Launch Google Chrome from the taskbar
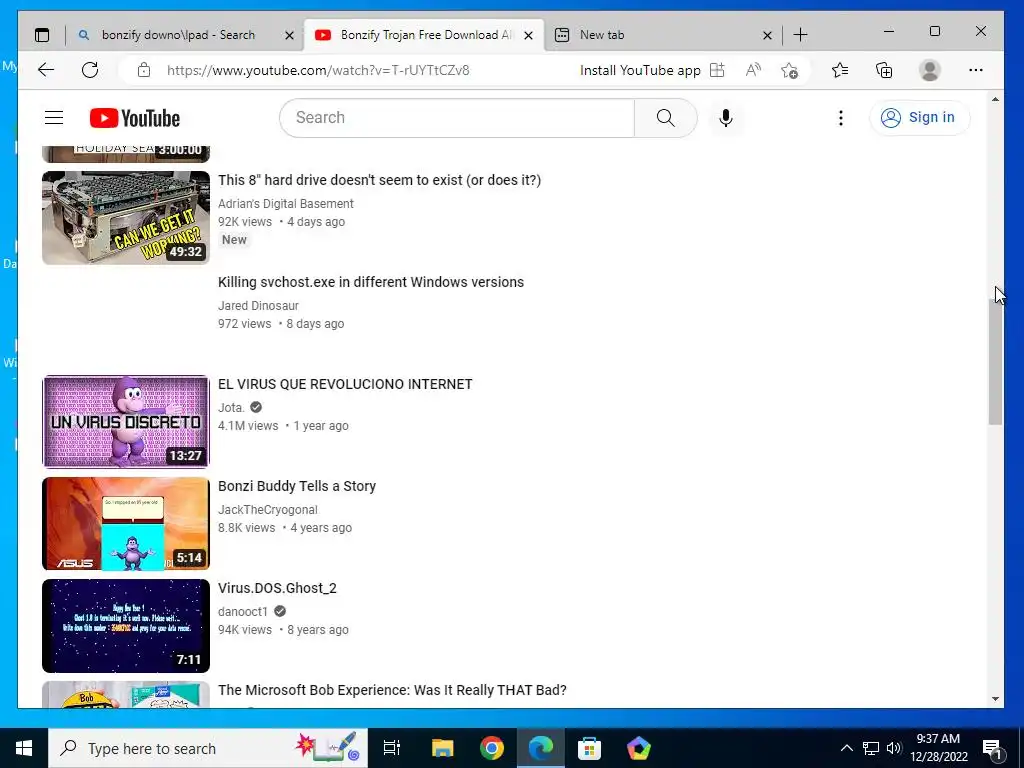 click(492, 748)
